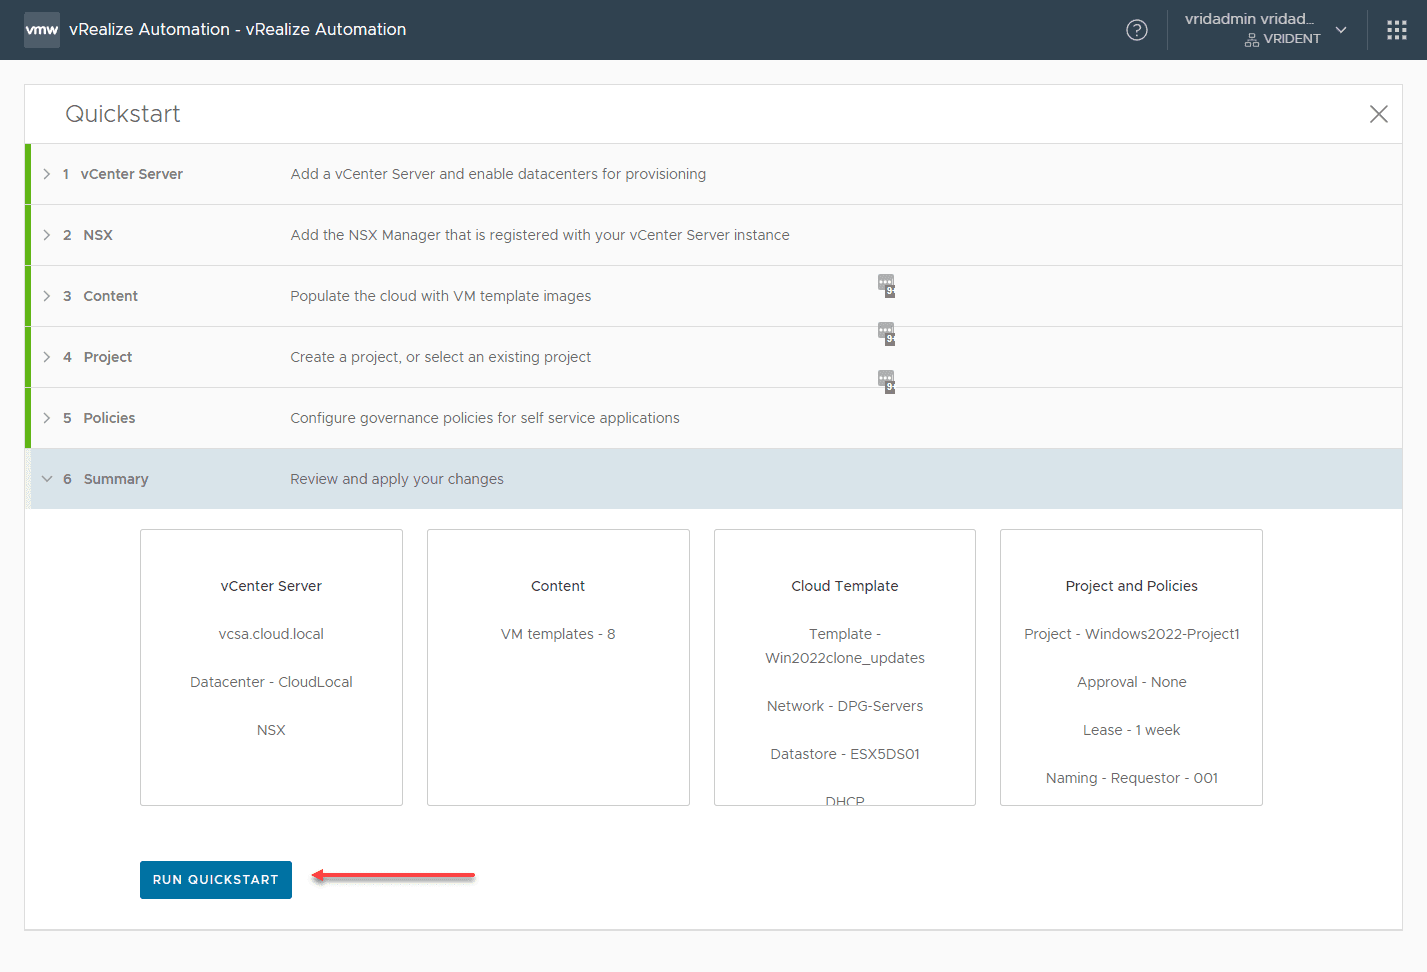This screenshot has width=1427, height=972.
Task: Run the Quickstart with the blue button
Action: (216, 880)
